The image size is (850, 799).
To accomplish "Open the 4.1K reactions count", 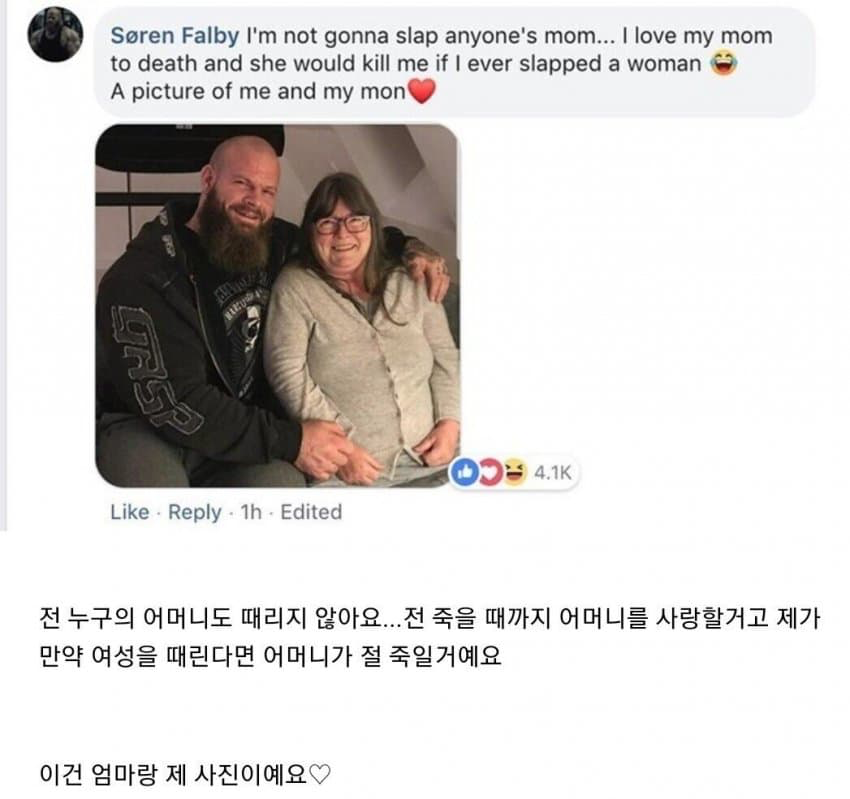I will (552, 473).
